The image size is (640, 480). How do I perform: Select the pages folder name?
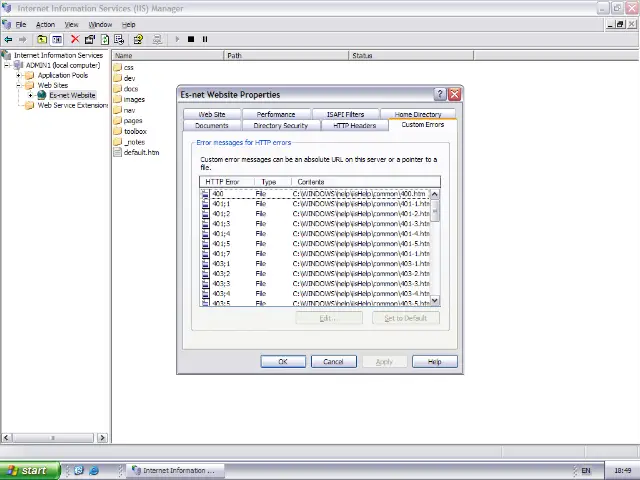pyautogui.click(x=133, y=121)
